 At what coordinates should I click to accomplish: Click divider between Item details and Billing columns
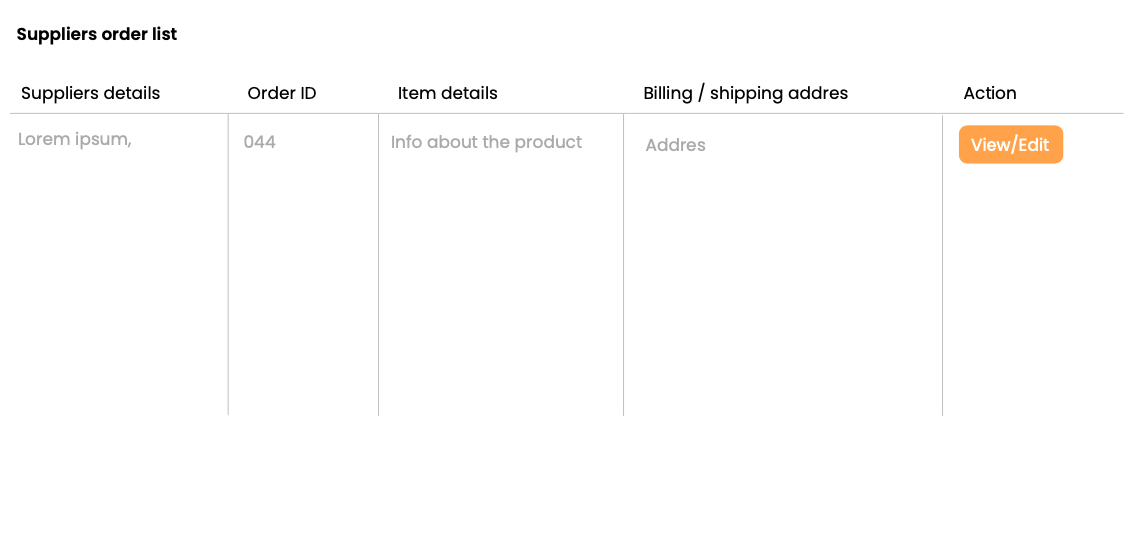click(624, 265)
